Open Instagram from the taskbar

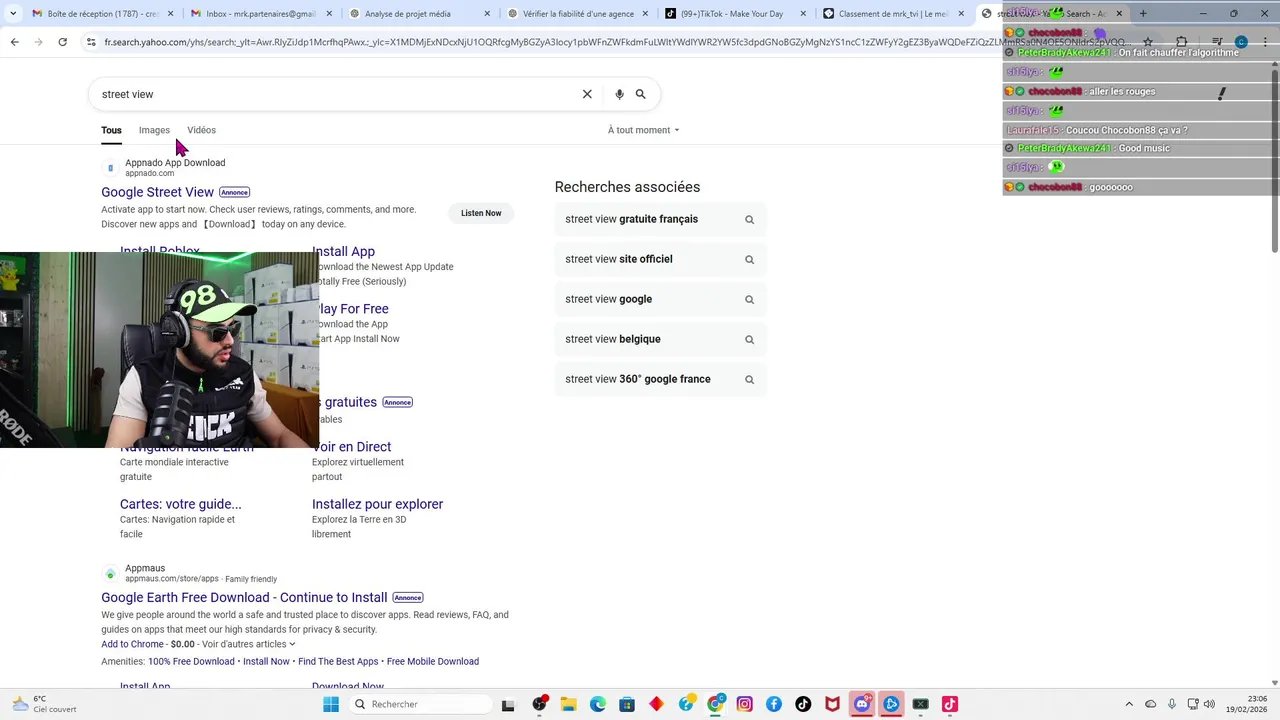pyautogui.click(x=744, y=704)
